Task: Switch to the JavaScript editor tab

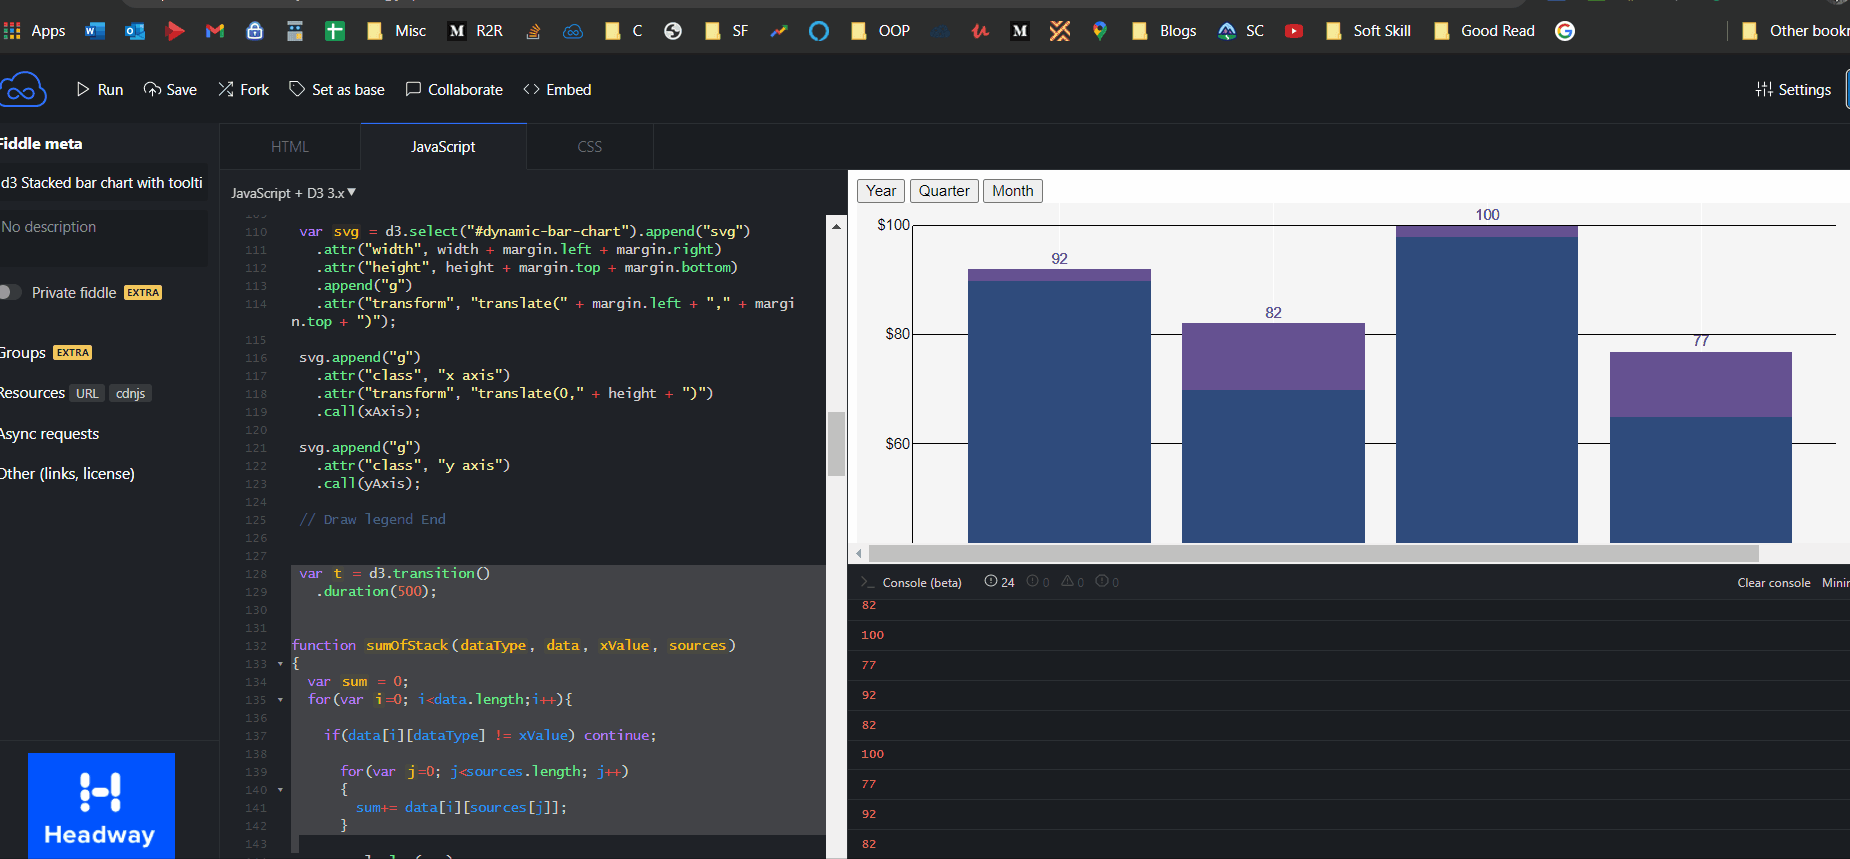Action: (x=443, y=147)
